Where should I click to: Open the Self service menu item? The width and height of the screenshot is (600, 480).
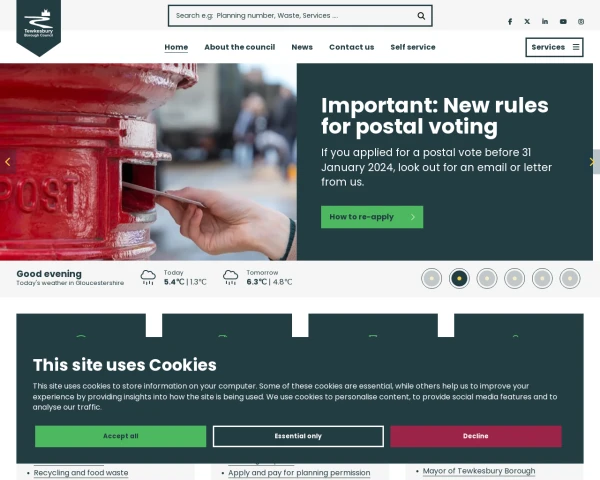click(x=413, y=47)
